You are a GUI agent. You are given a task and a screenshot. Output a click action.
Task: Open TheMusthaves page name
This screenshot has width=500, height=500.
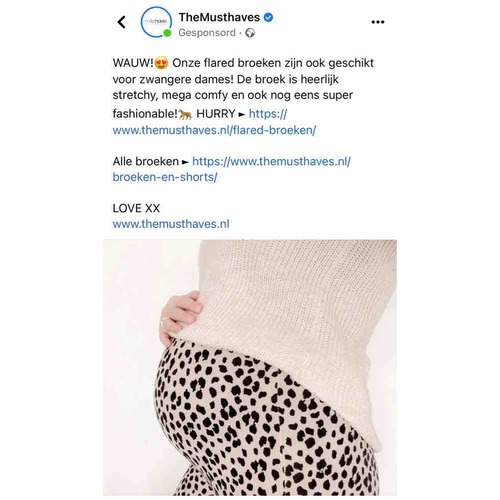(x=219, y=17)
